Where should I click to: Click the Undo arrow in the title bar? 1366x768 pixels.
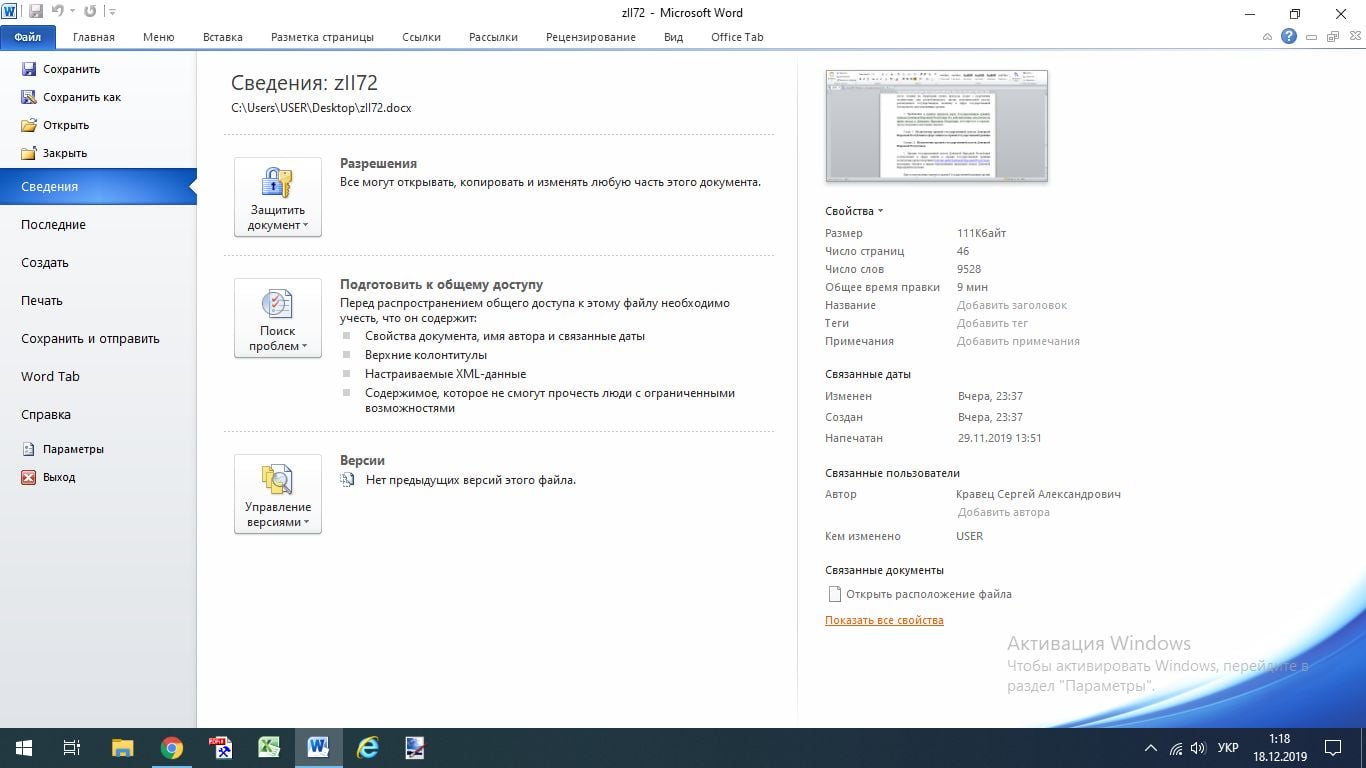(x=58, y=12)
